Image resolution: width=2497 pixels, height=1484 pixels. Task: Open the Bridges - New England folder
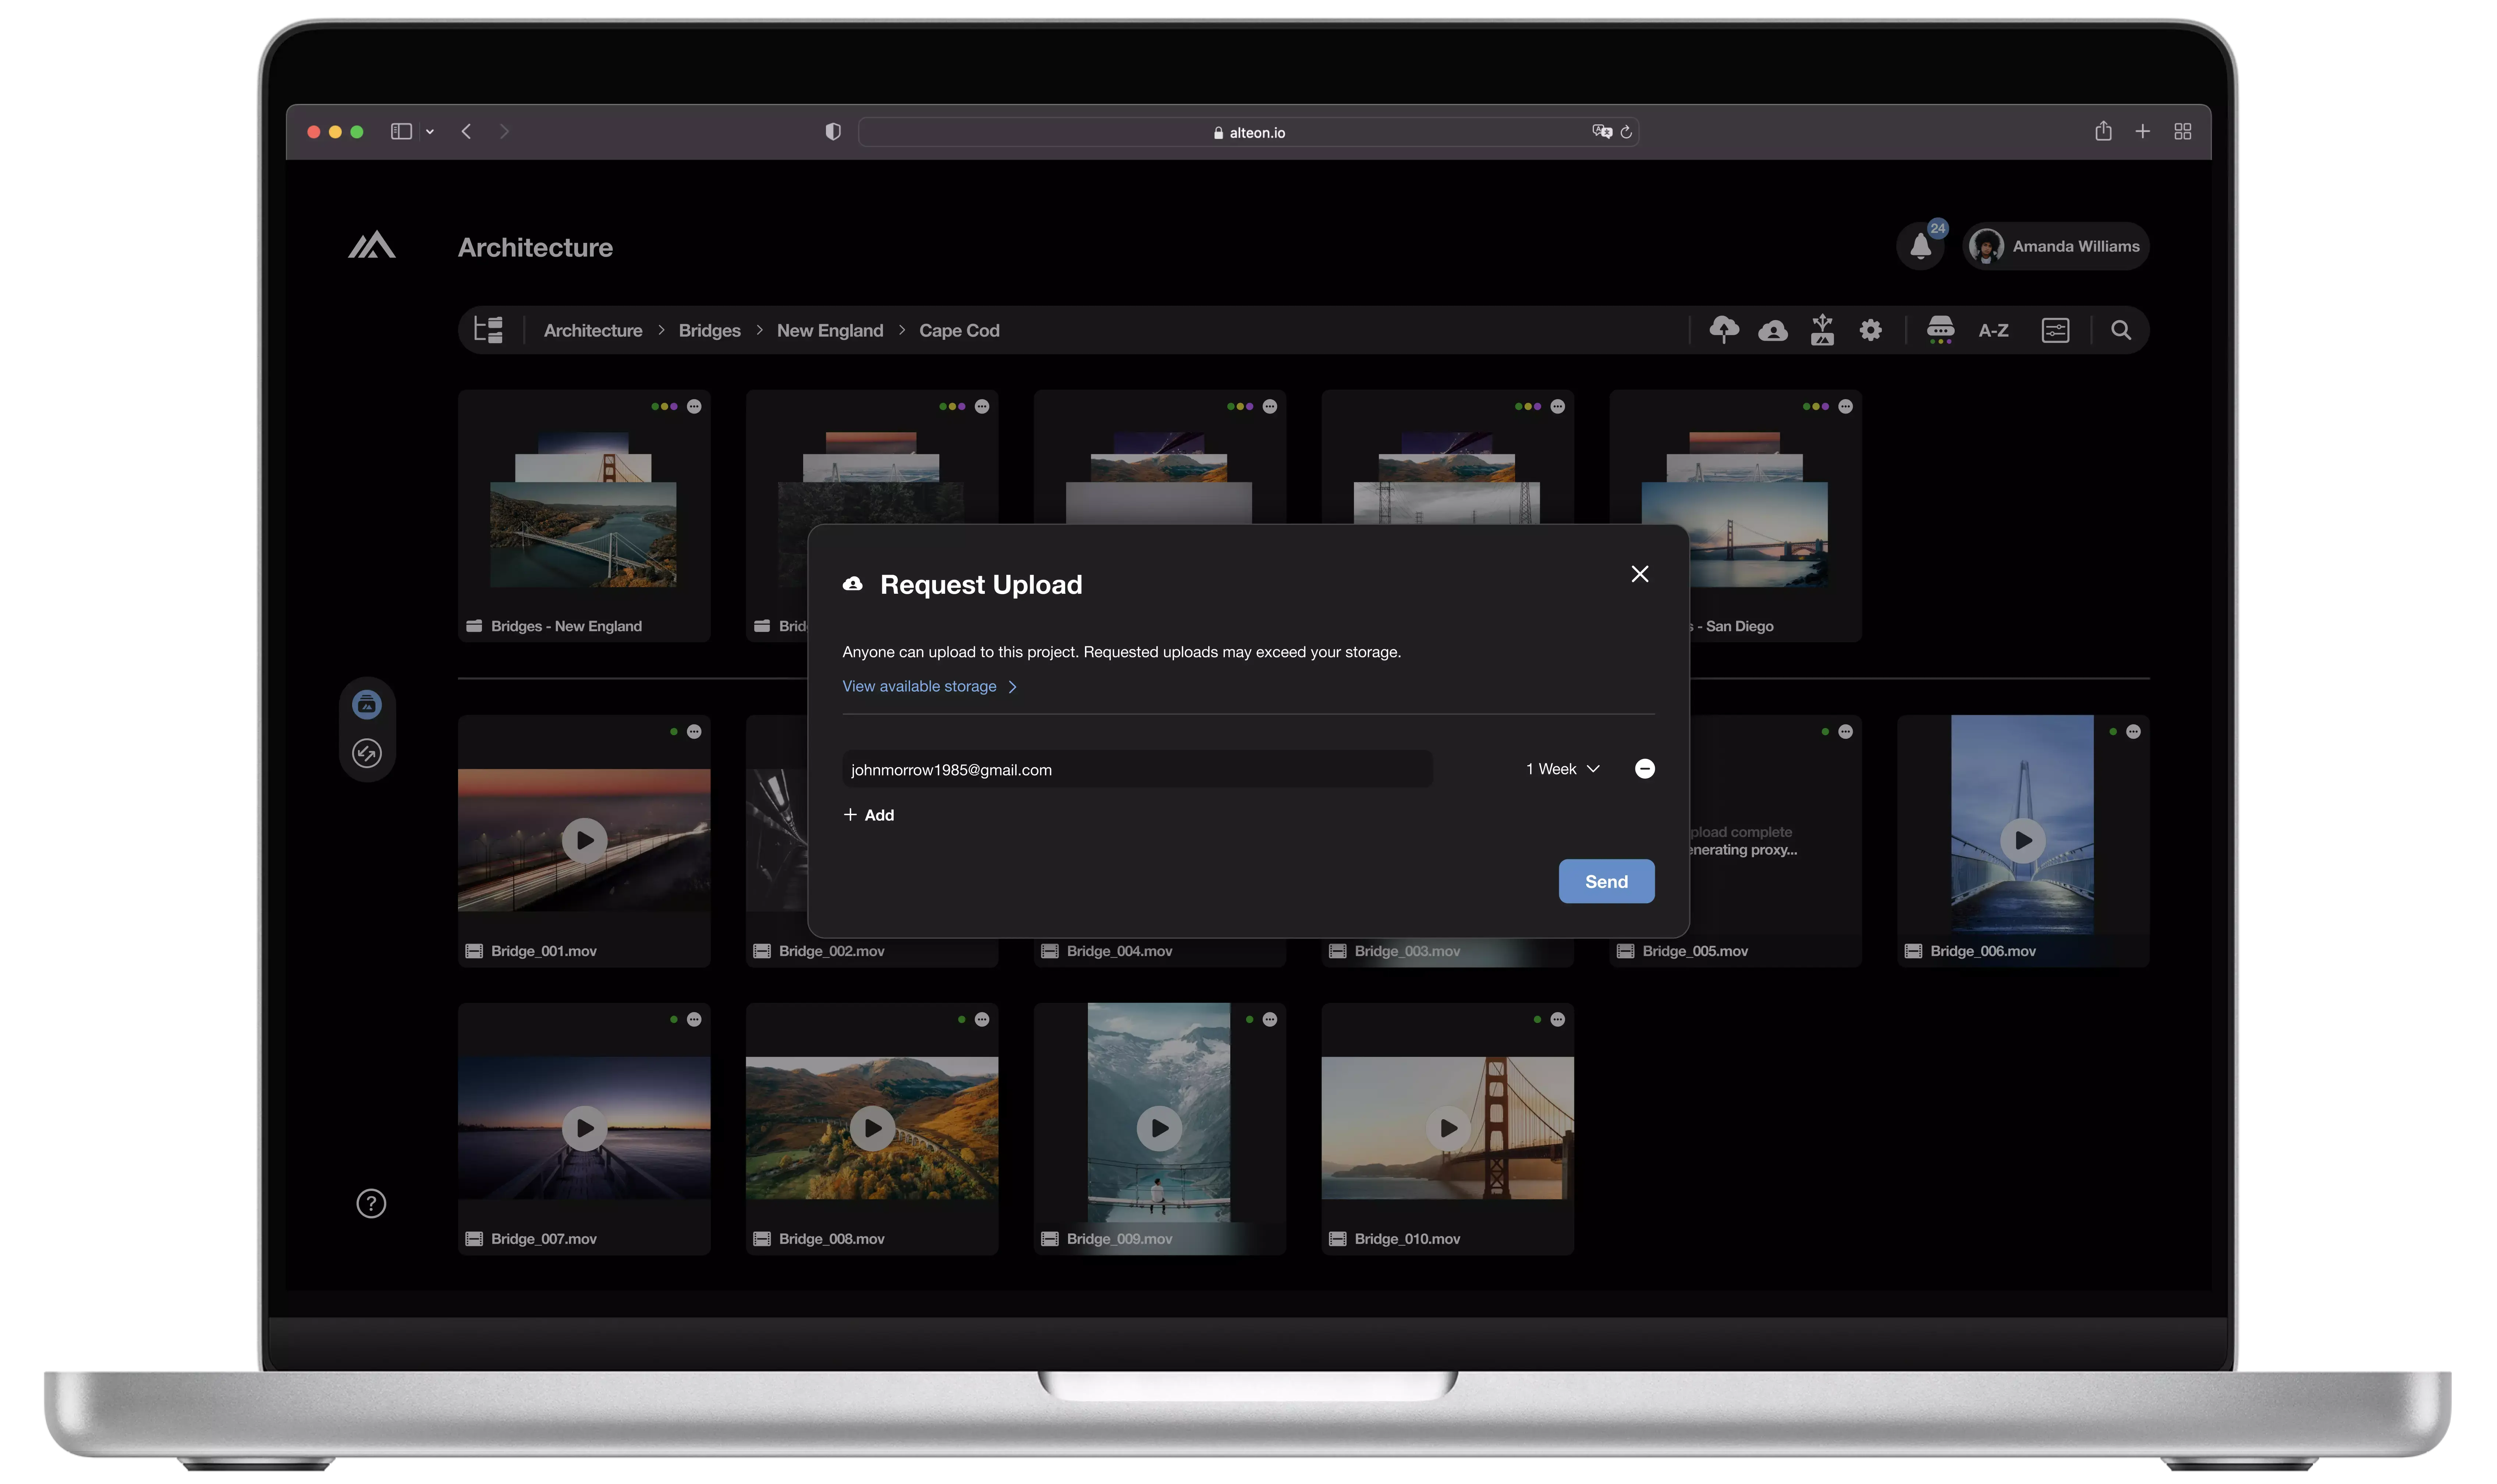(x=584, y=516)
